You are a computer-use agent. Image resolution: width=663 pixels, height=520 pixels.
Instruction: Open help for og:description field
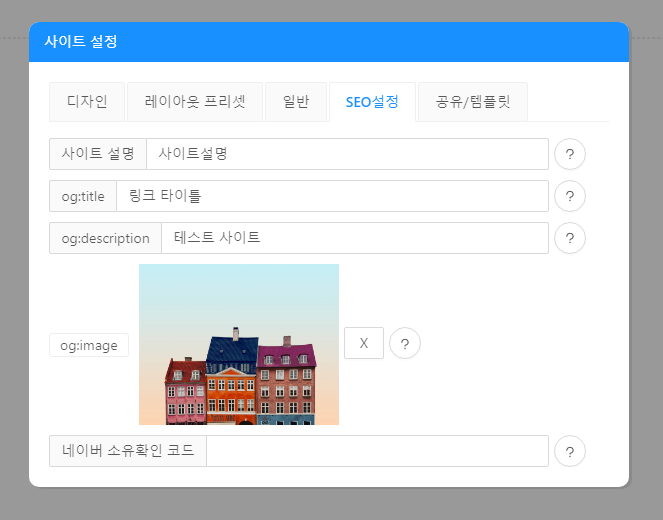569,239
